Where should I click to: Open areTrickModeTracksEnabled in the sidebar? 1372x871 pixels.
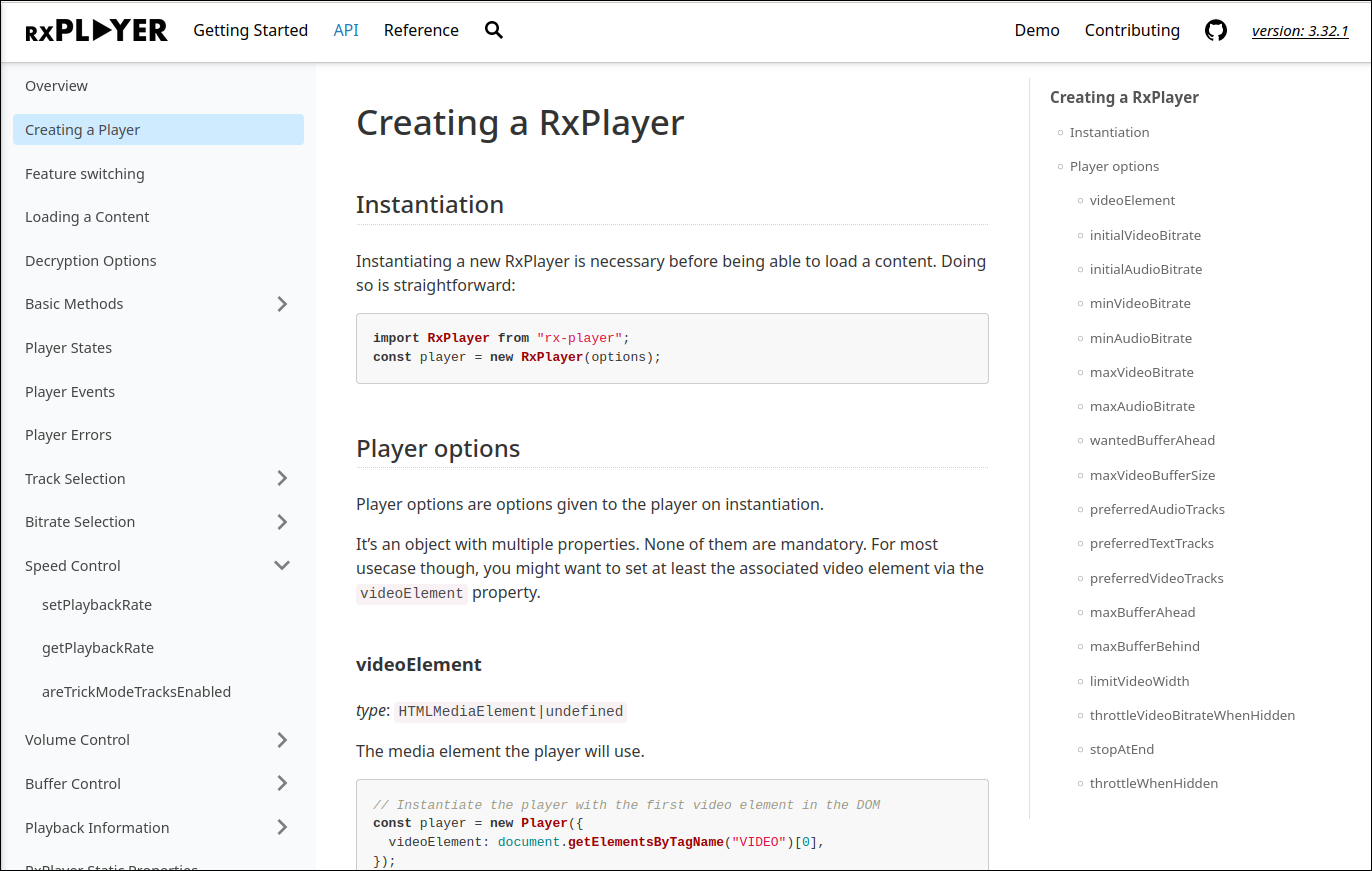136,692
